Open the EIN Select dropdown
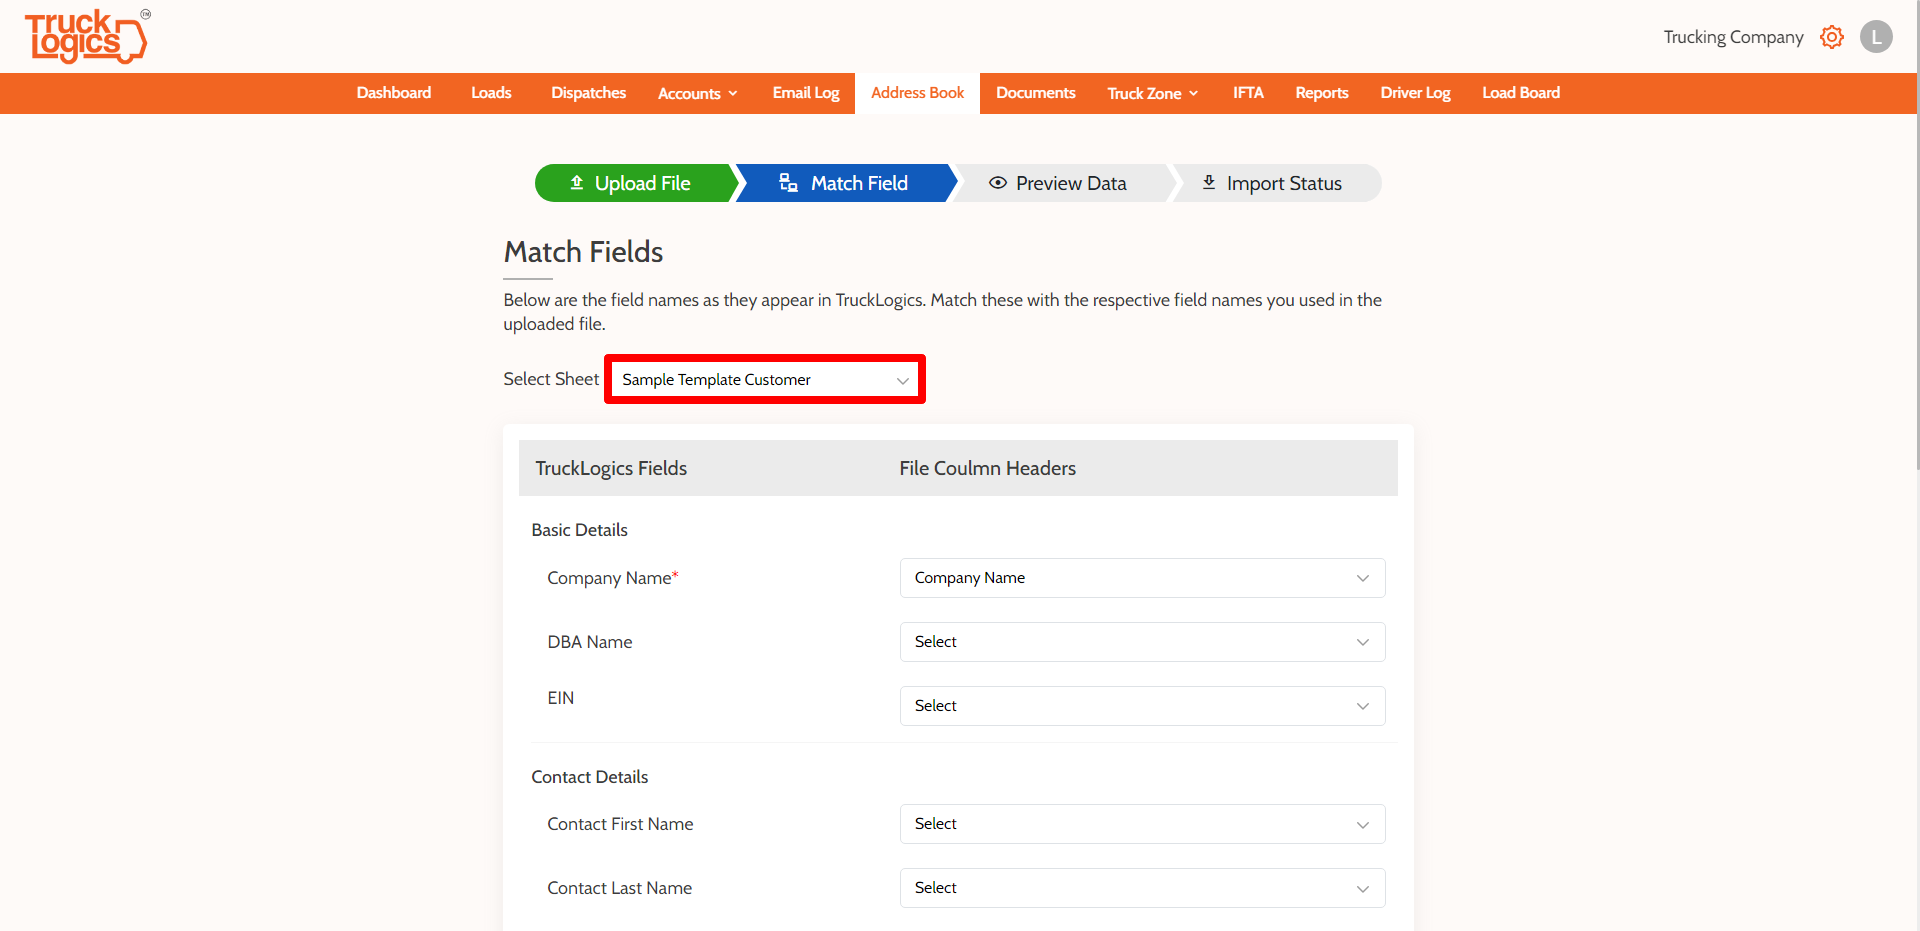This screenshot has width=1920, height=931. coord(1141,705)
